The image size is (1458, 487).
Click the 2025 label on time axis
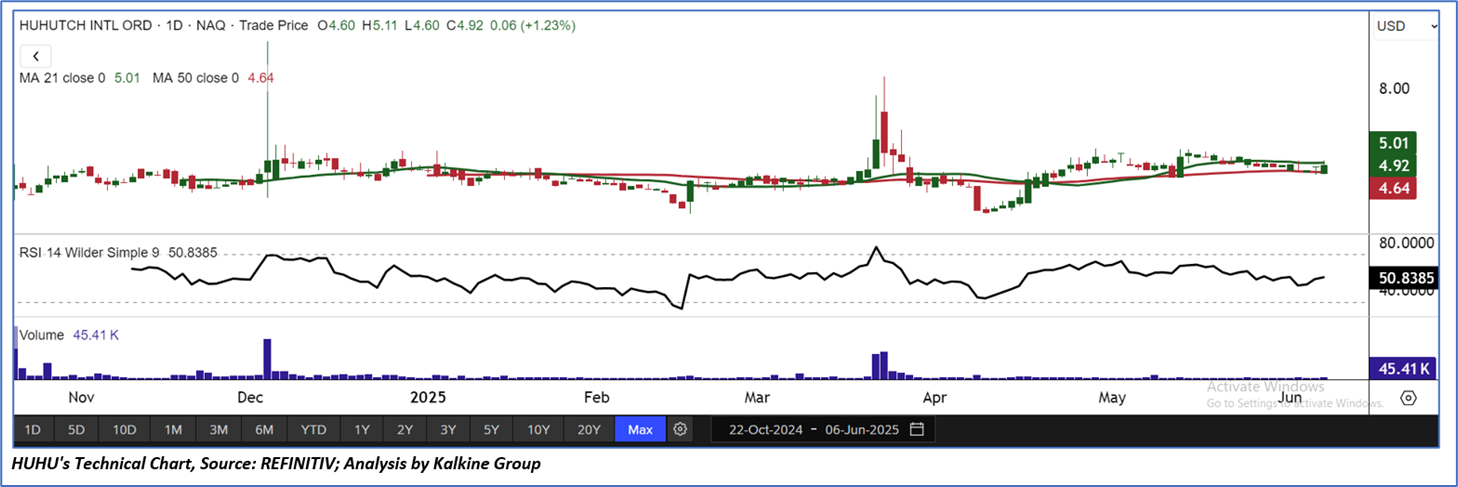point(427,398)
